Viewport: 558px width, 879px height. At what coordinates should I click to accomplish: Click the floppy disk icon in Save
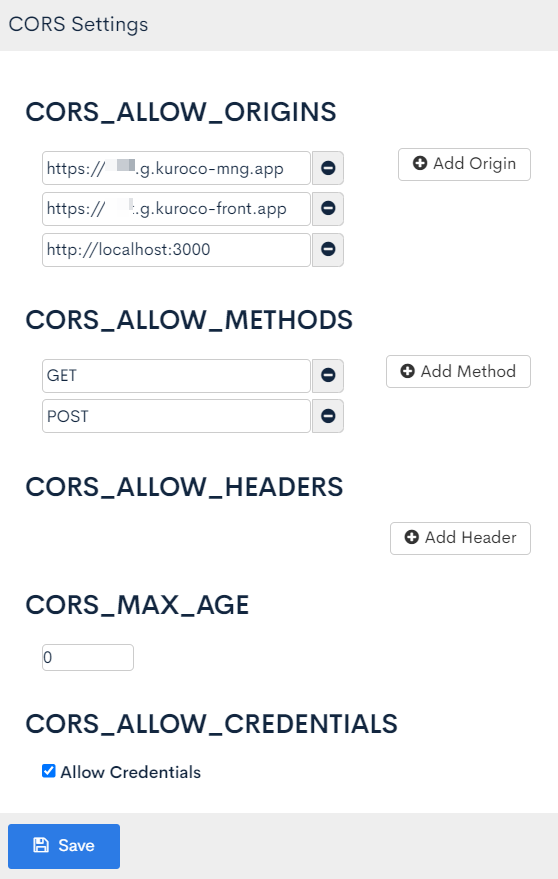[41, 845]
